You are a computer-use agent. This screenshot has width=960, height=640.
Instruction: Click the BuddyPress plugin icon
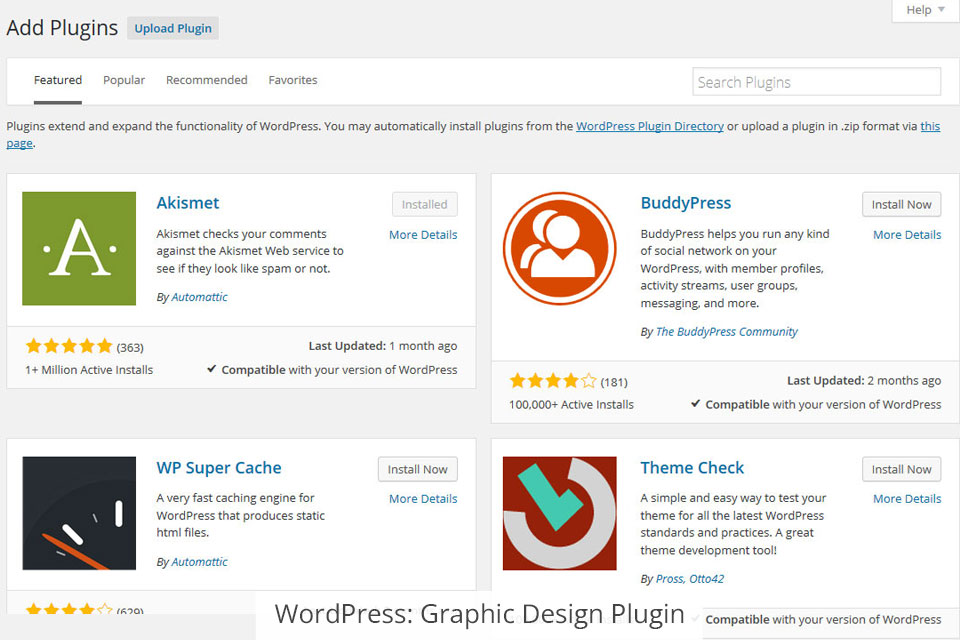[560, 249]
